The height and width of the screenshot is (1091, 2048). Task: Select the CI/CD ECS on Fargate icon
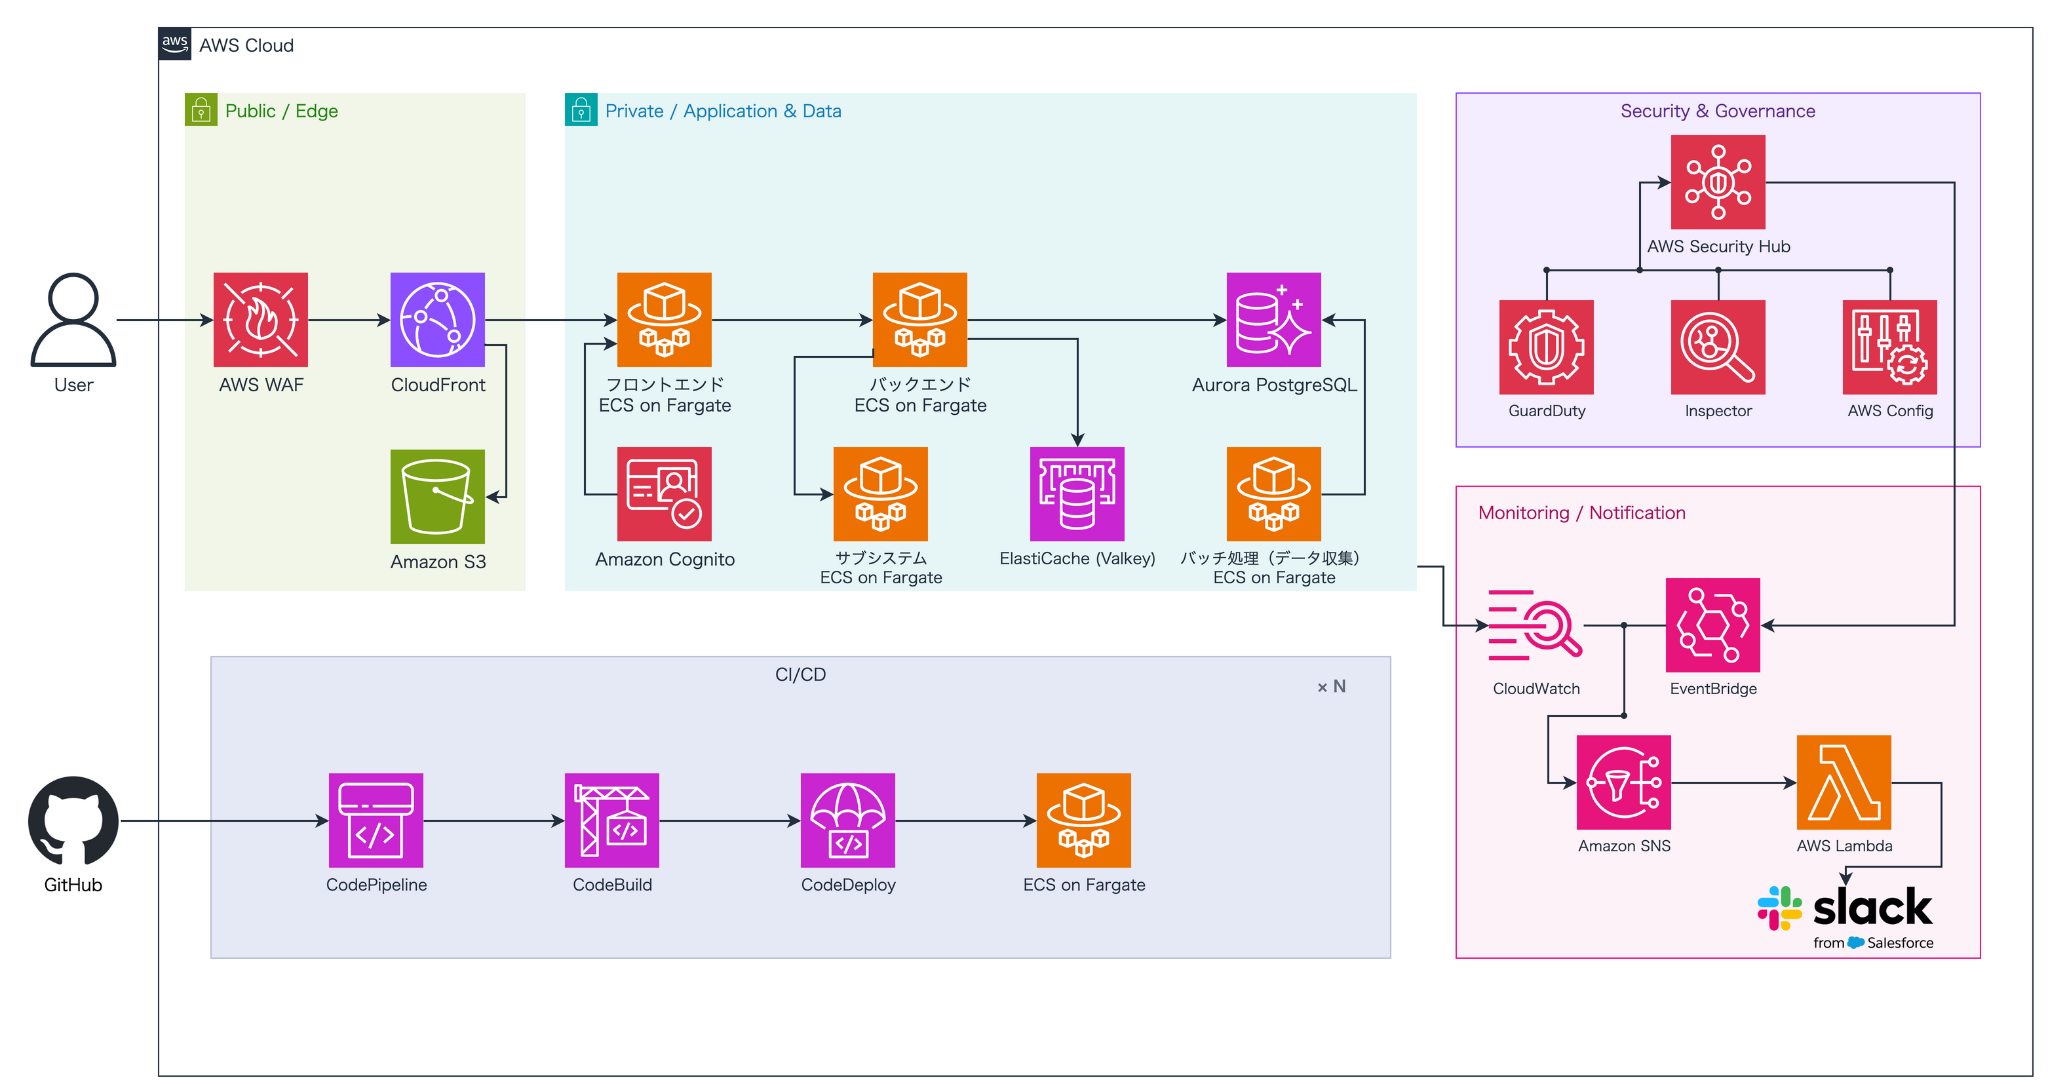[1084, 820]
